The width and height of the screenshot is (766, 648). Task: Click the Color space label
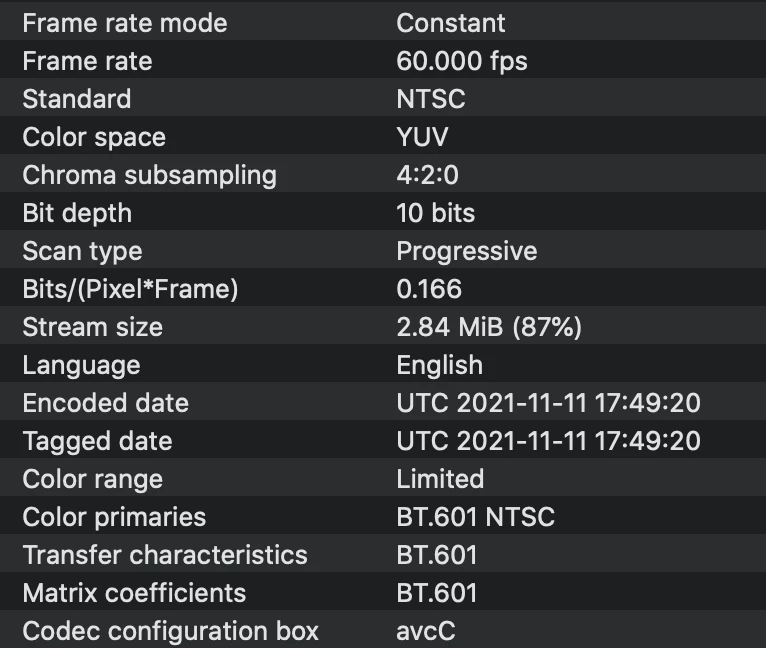[94, 137]
